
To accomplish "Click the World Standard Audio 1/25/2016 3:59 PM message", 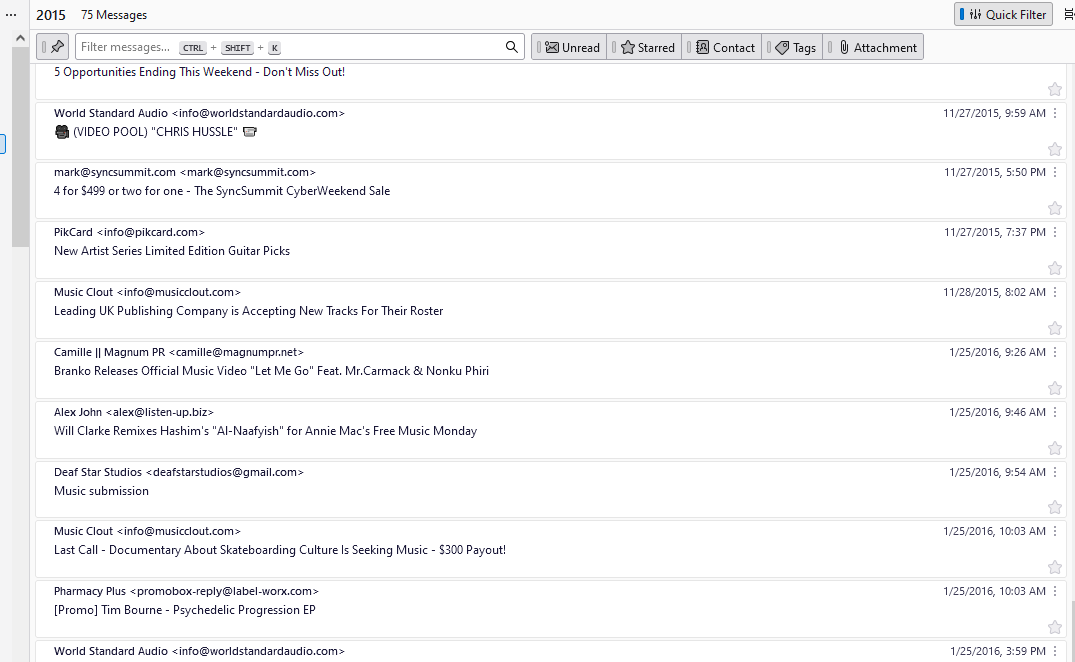I will click(551, 652).
